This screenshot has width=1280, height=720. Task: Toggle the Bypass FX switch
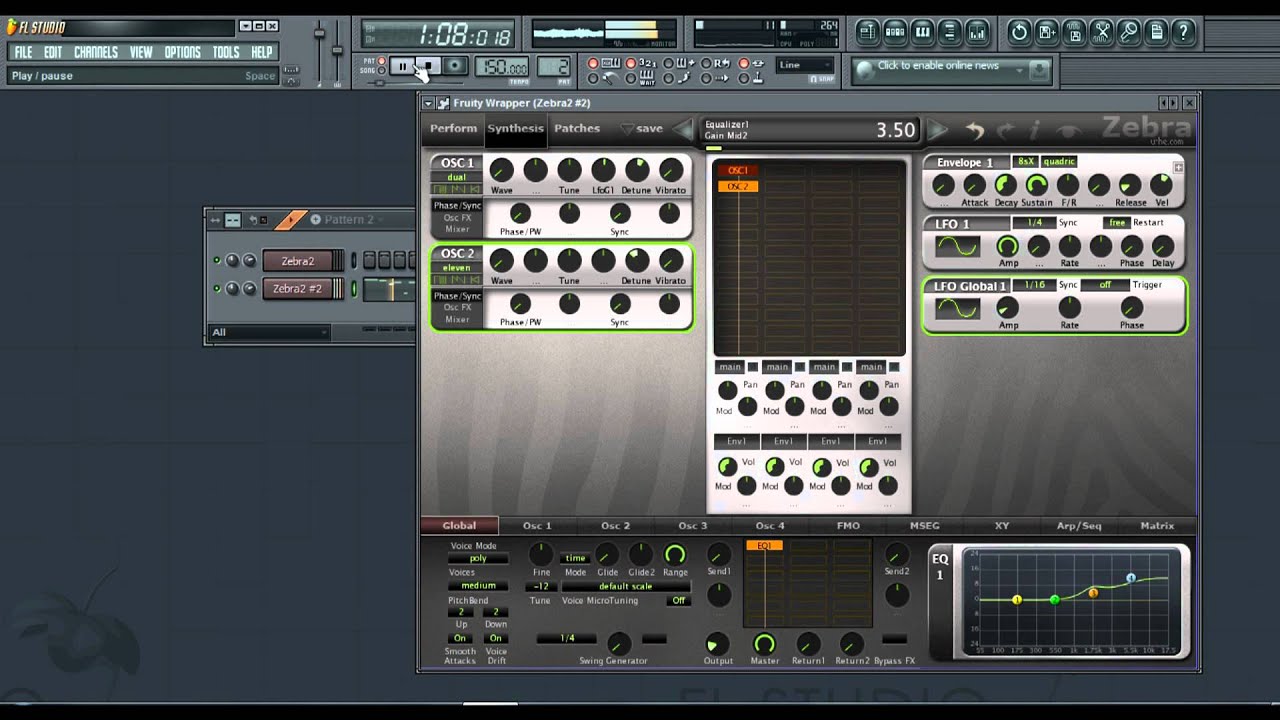point(895,639)
